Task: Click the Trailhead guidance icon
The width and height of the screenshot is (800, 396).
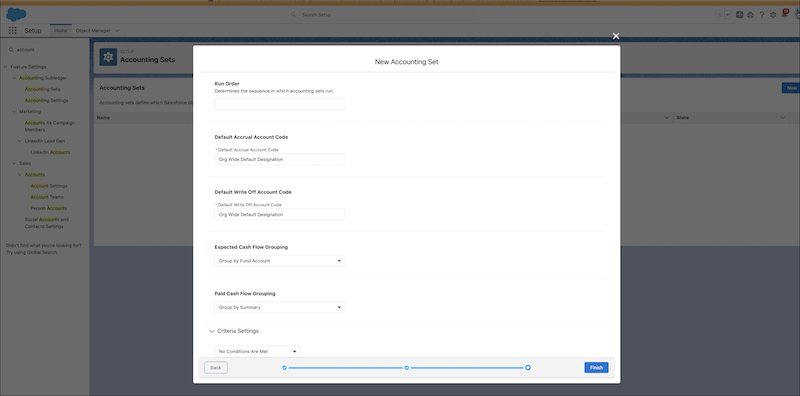Action: click(750, 15)
